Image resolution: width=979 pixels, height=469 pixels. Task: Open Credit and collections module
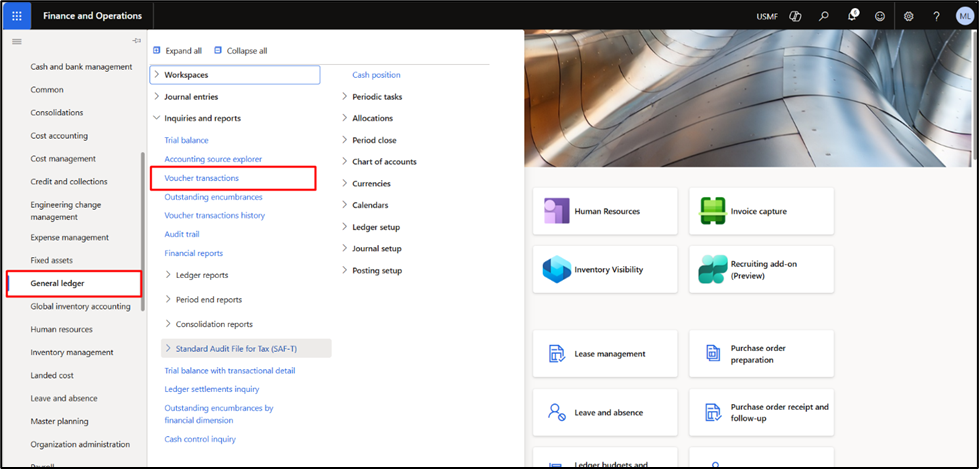click(x=69, y=182)
